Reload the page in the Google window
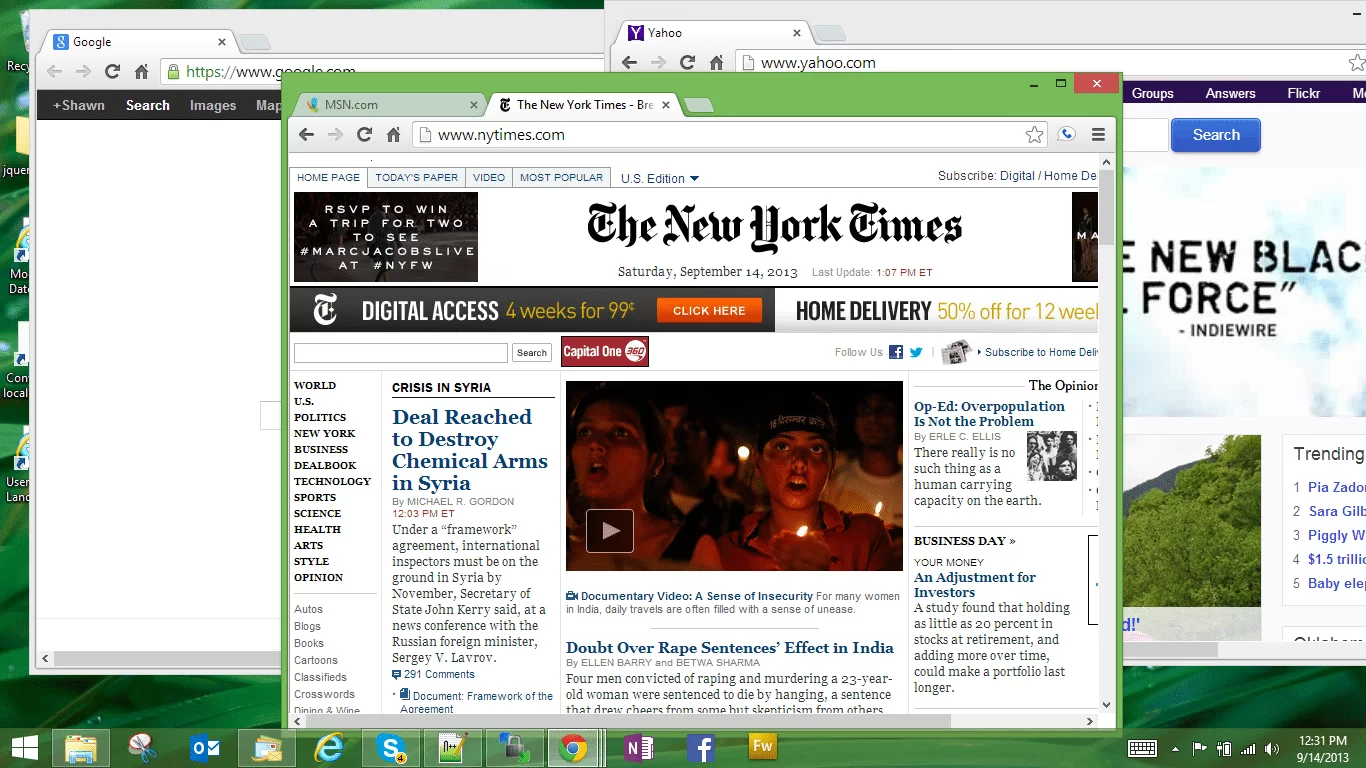This screenshot has width=1366, height=768. [x=112, y=72]
